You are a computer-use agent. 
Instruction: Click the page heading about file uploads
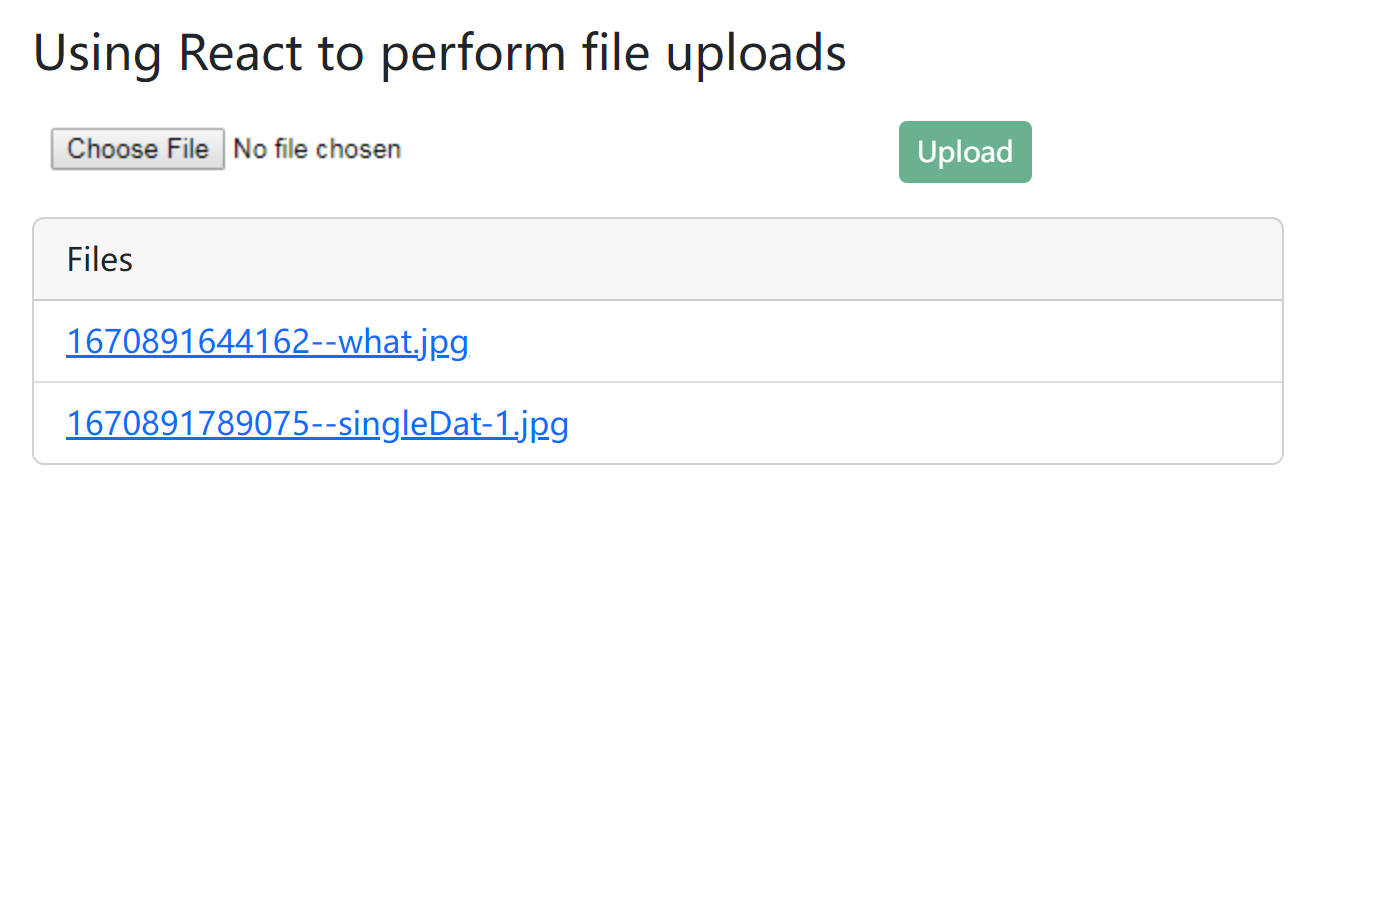(x=440, y=53)
